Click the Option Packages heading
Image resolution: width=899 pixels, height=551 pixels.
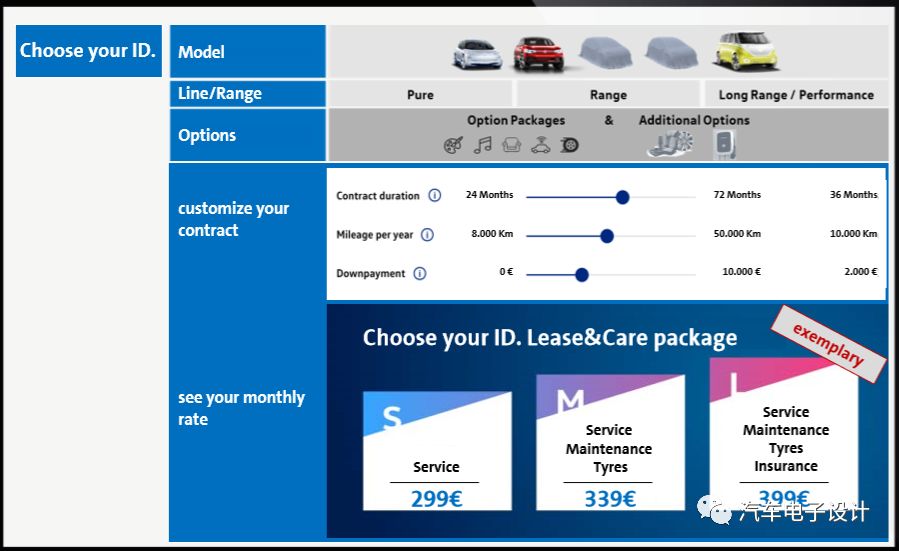(516, 120)
